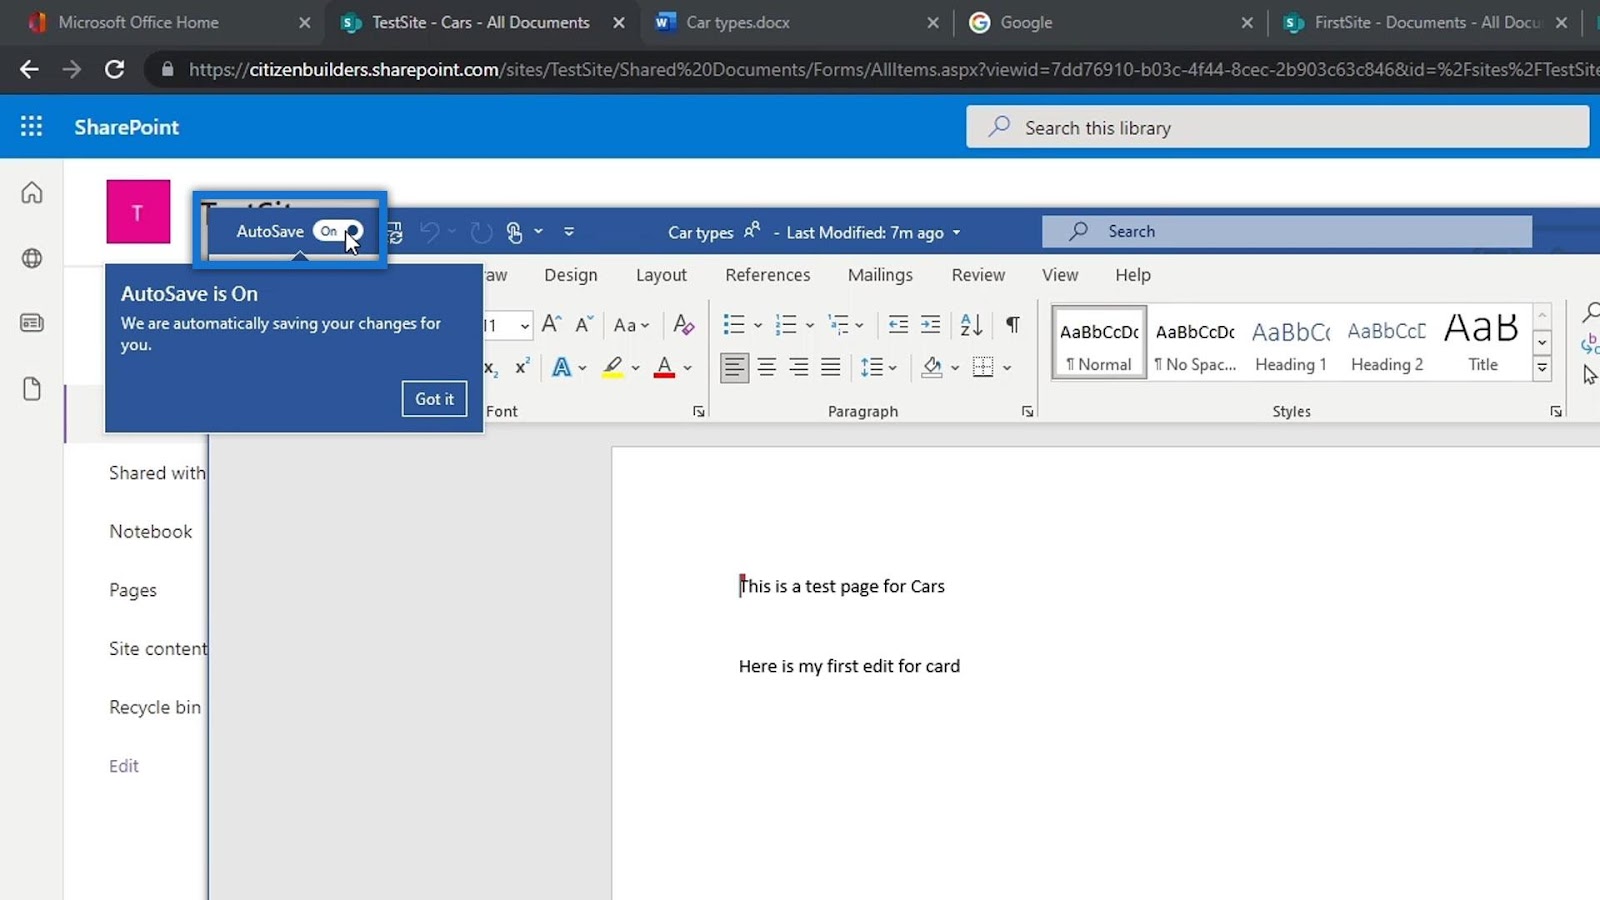
Task: Click SharePoint news icon in sidebar
Action: (32, 323)
